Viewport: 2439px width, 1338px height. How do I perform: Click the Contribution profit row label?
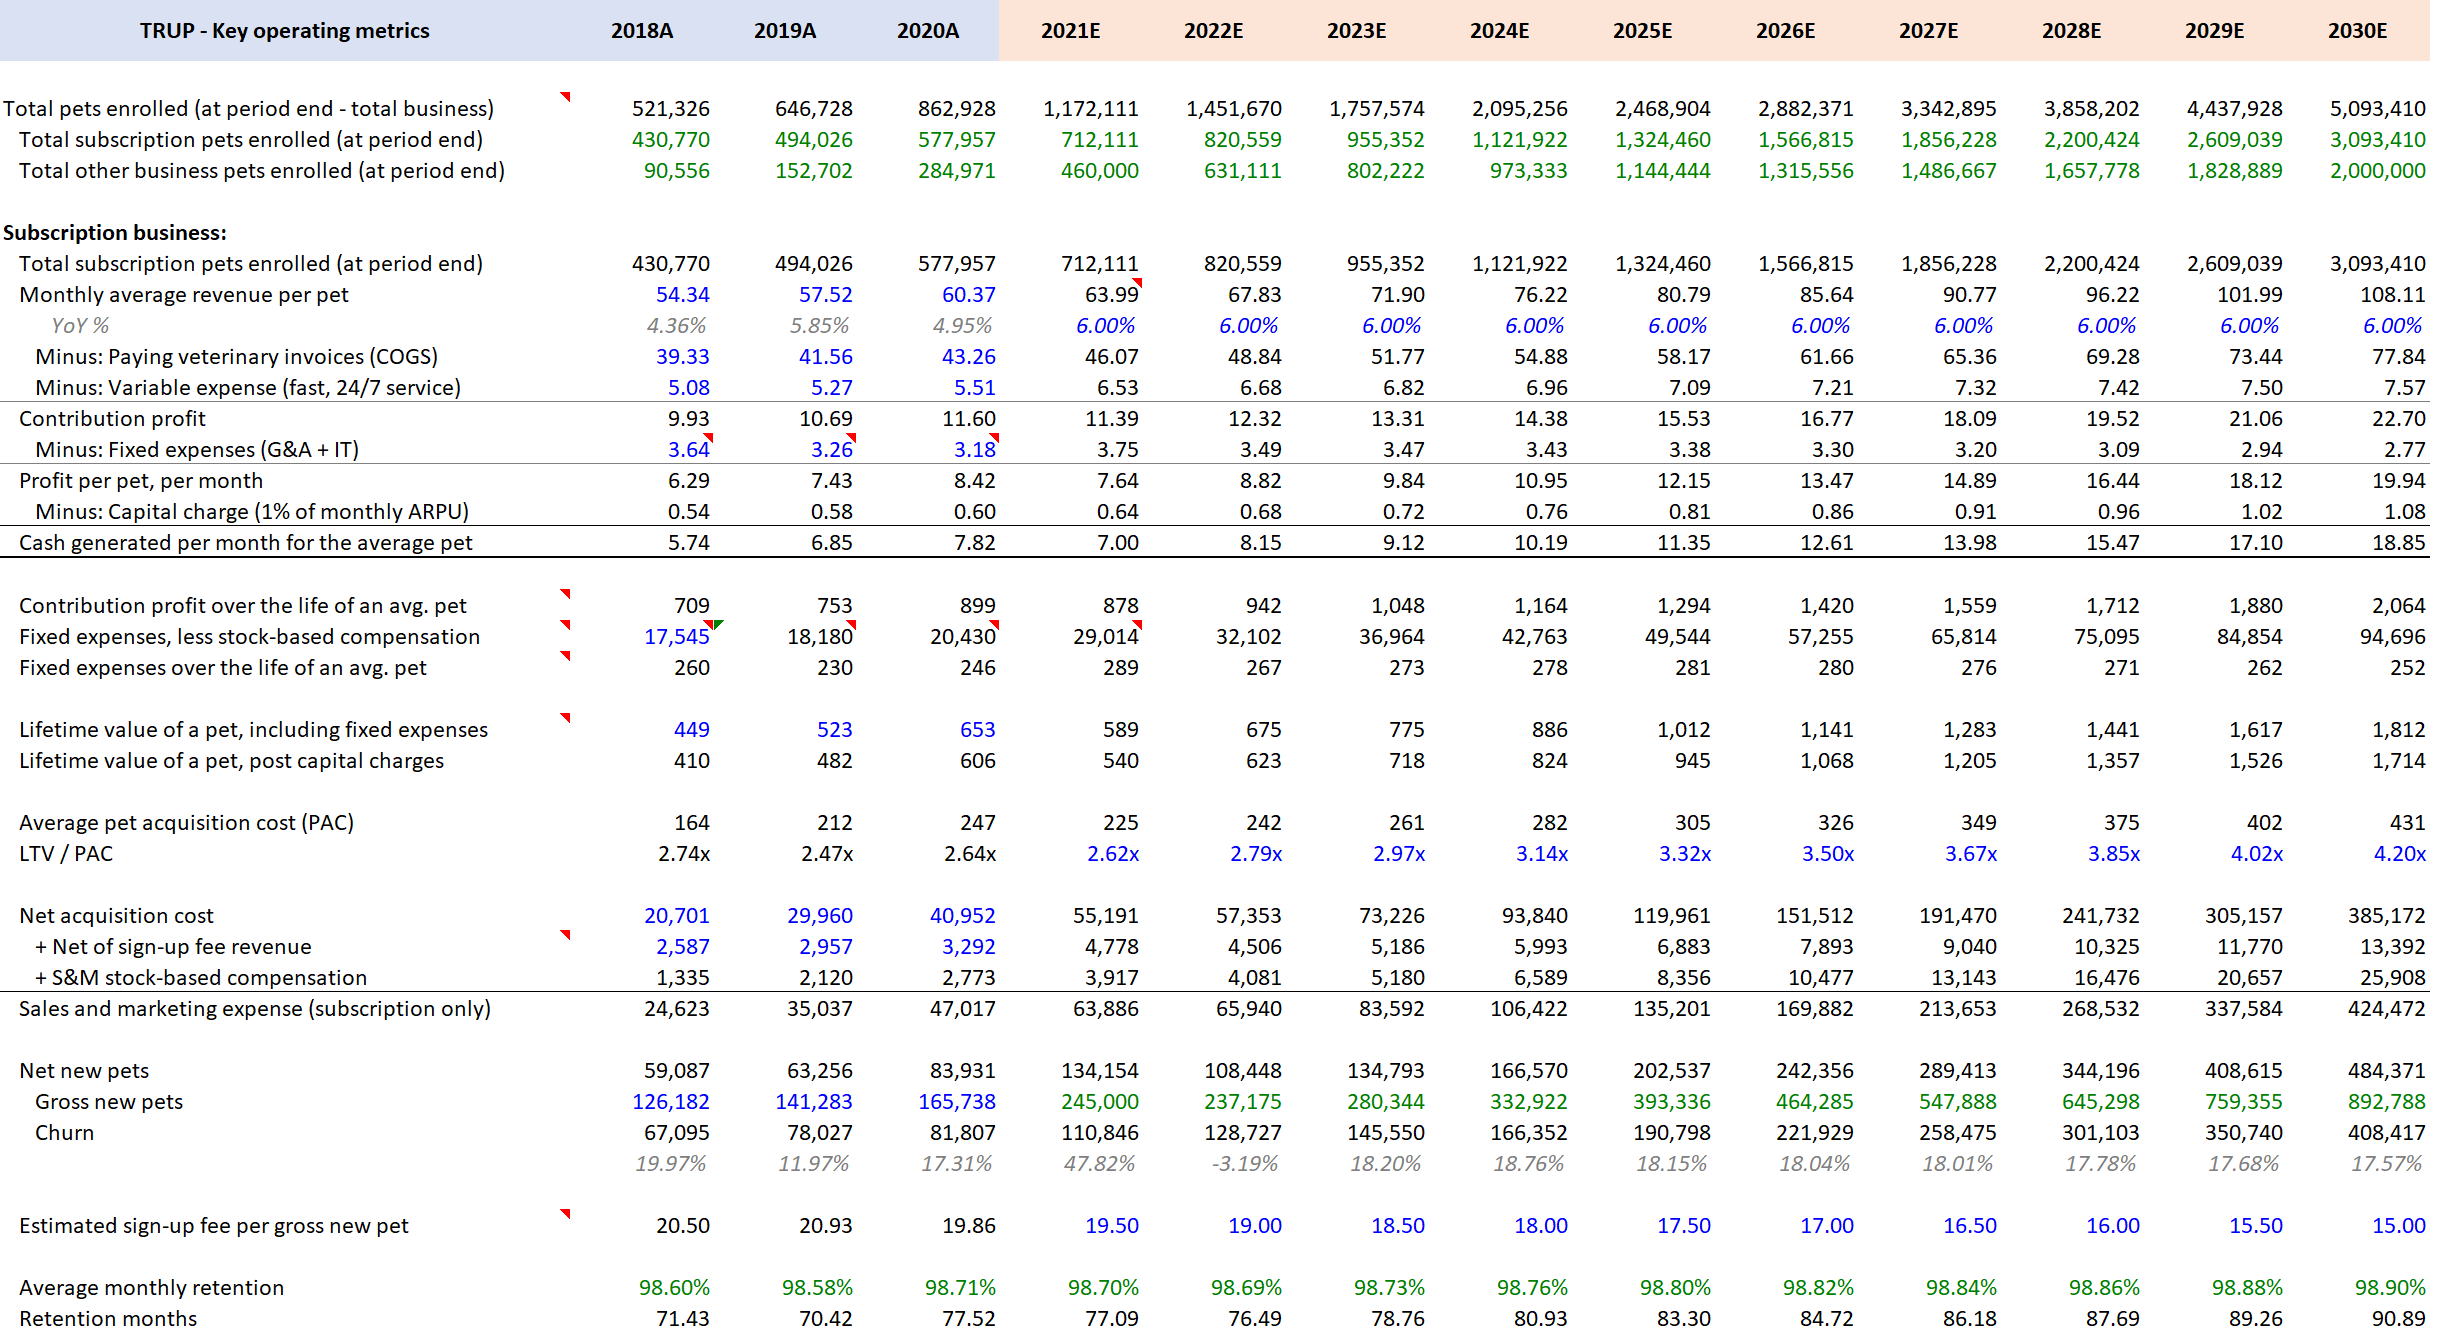click(x=112, y=418)
